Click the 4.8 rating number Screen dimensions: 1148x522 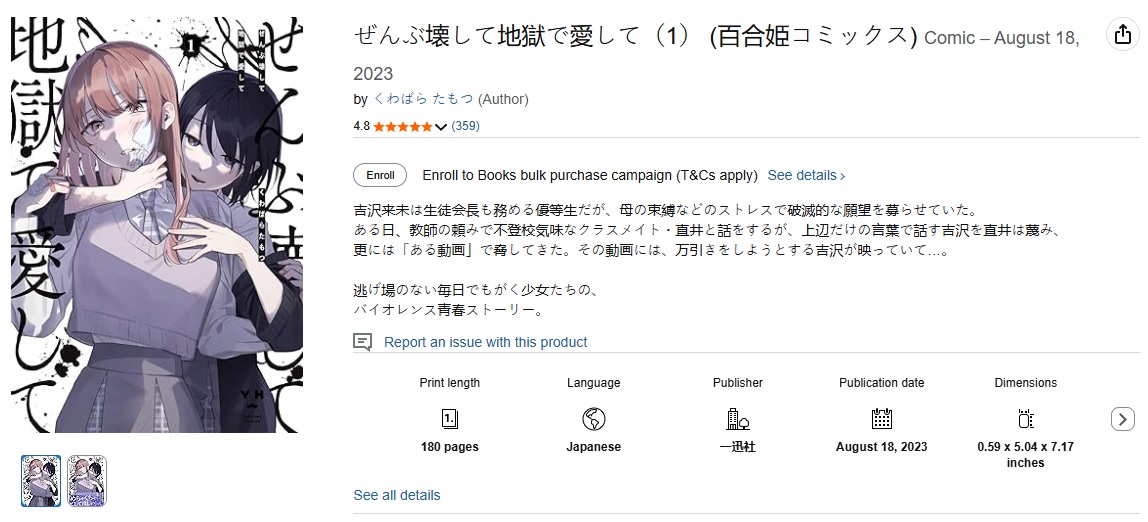tap(361, 126)
